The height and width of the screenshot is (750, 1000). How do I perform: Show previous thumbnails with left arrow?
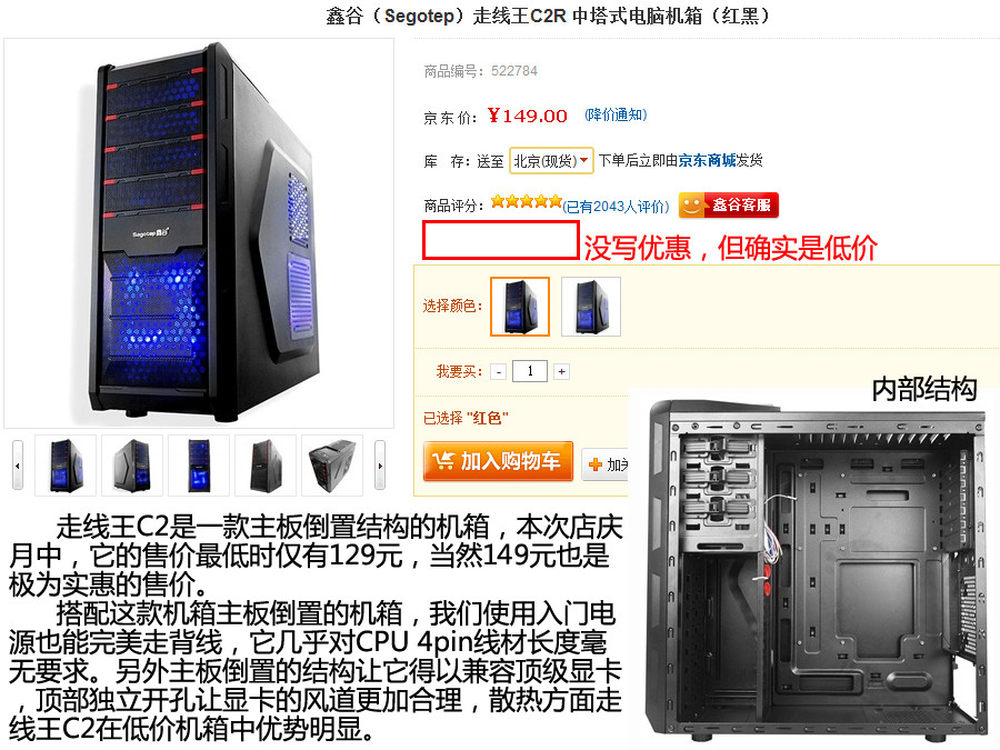point(17,465)
